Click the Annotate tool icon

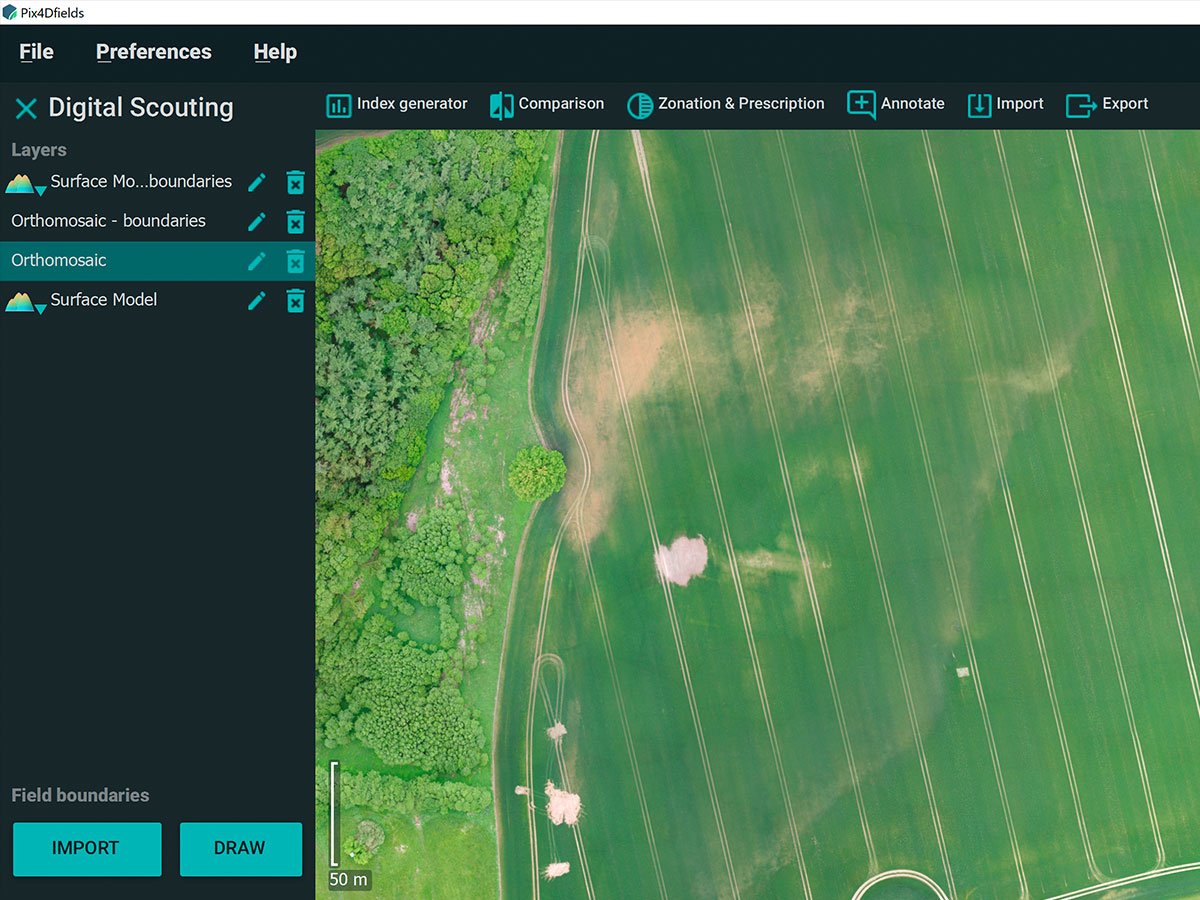point(861,104)
